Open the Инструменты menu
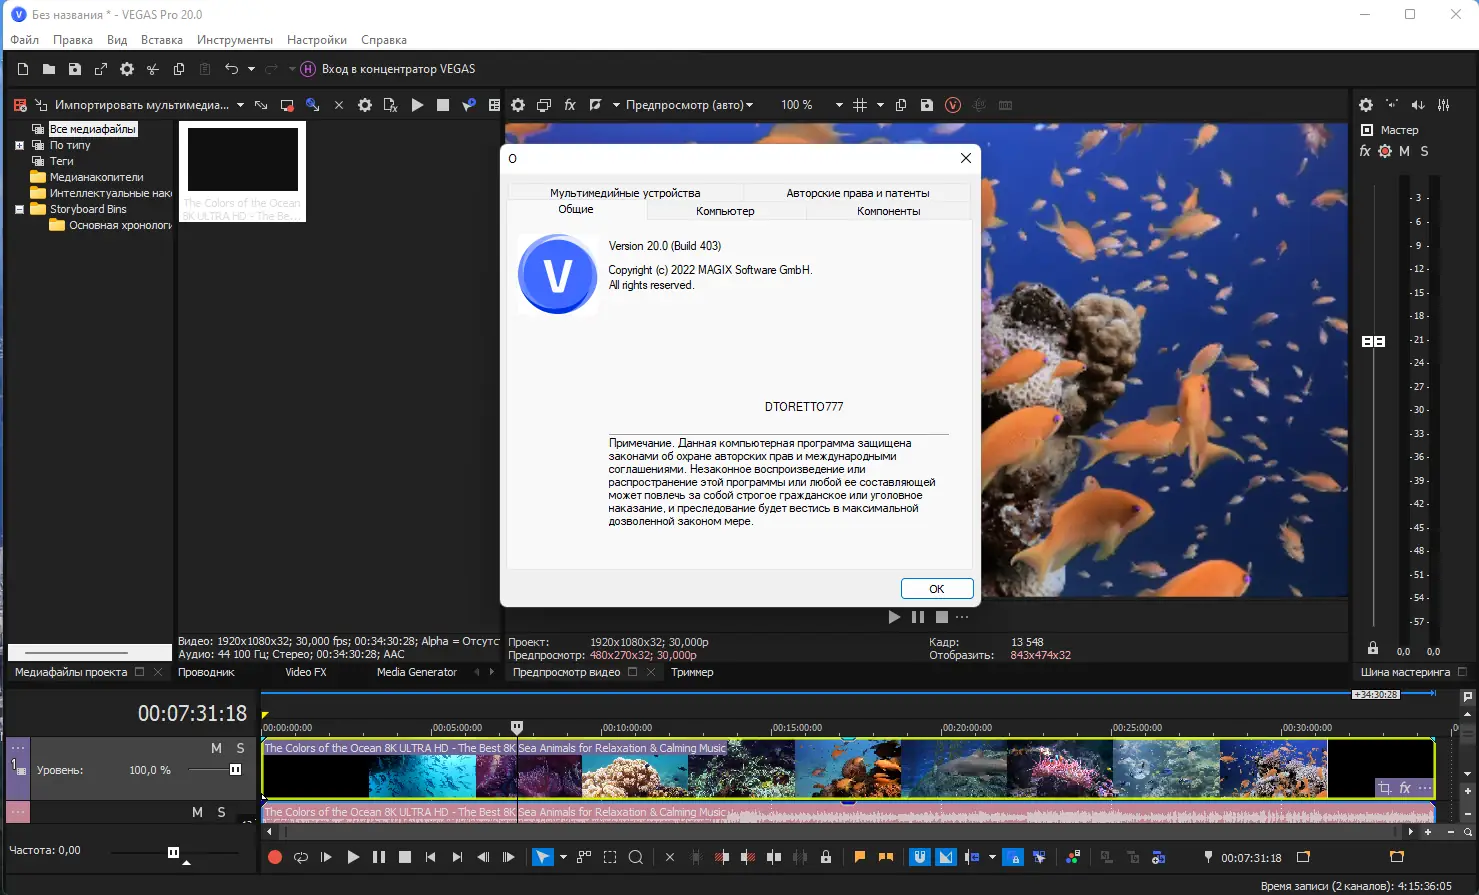Viewport: 1479px width, 895px height. click(235, 40)
